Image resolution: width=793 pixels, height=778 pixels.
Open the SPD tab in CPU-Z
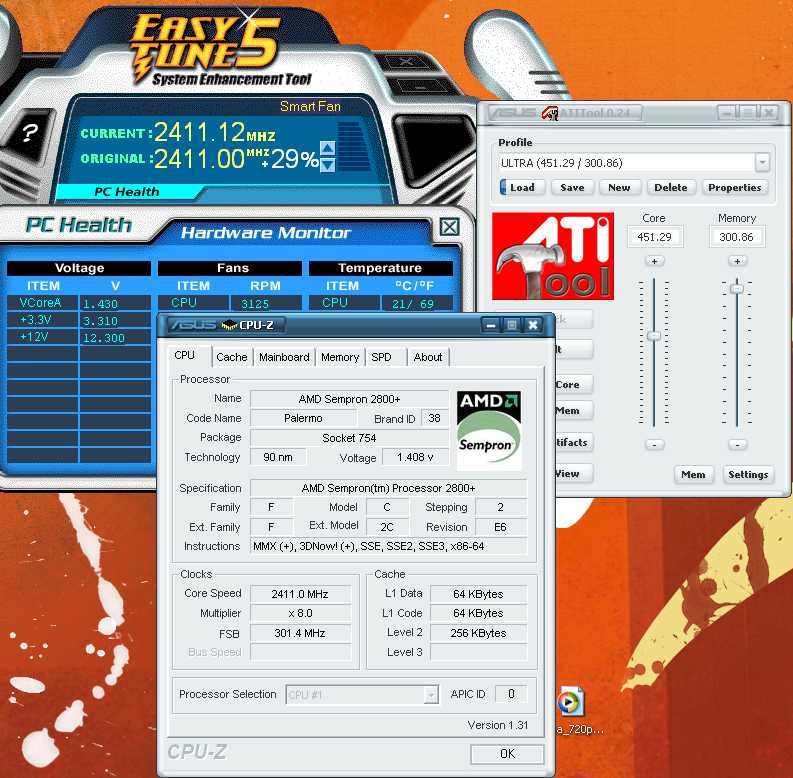tap(381, 357)
